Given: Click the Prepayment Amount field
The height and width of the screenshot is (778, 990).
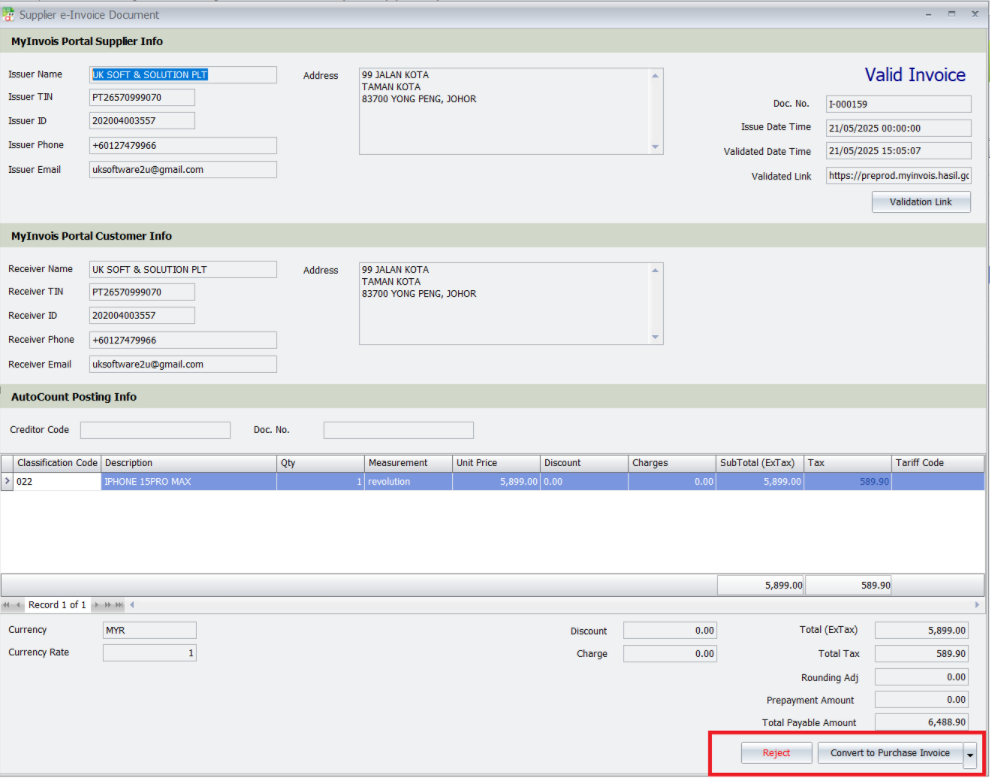Looking at the screenshot, I should (922, 700).
